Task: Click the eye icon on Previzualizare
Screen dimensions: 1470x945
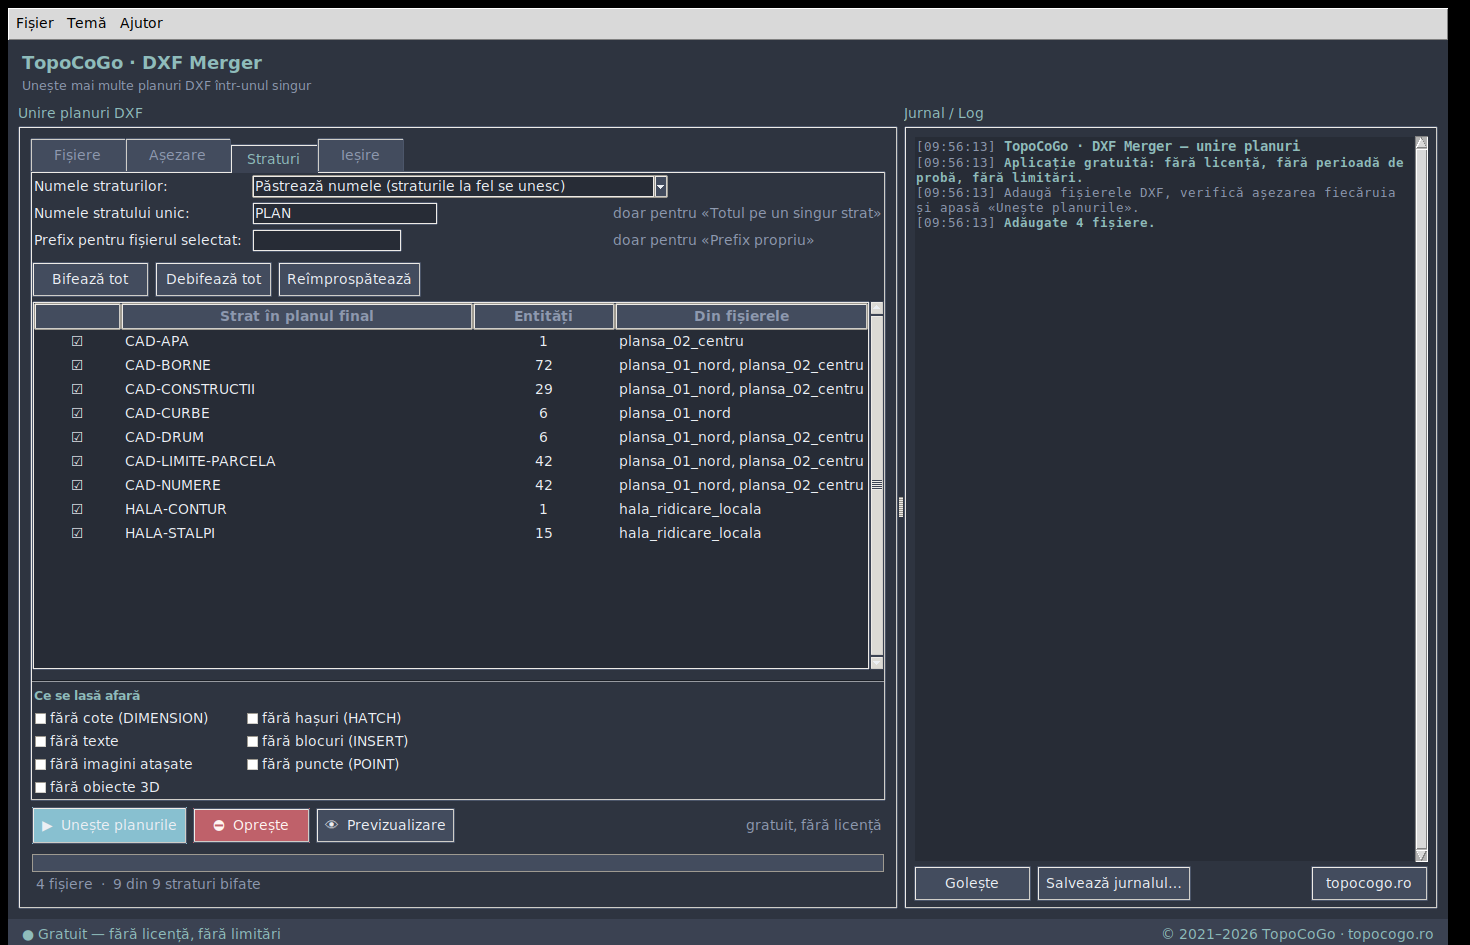Action: click(332, 825)
